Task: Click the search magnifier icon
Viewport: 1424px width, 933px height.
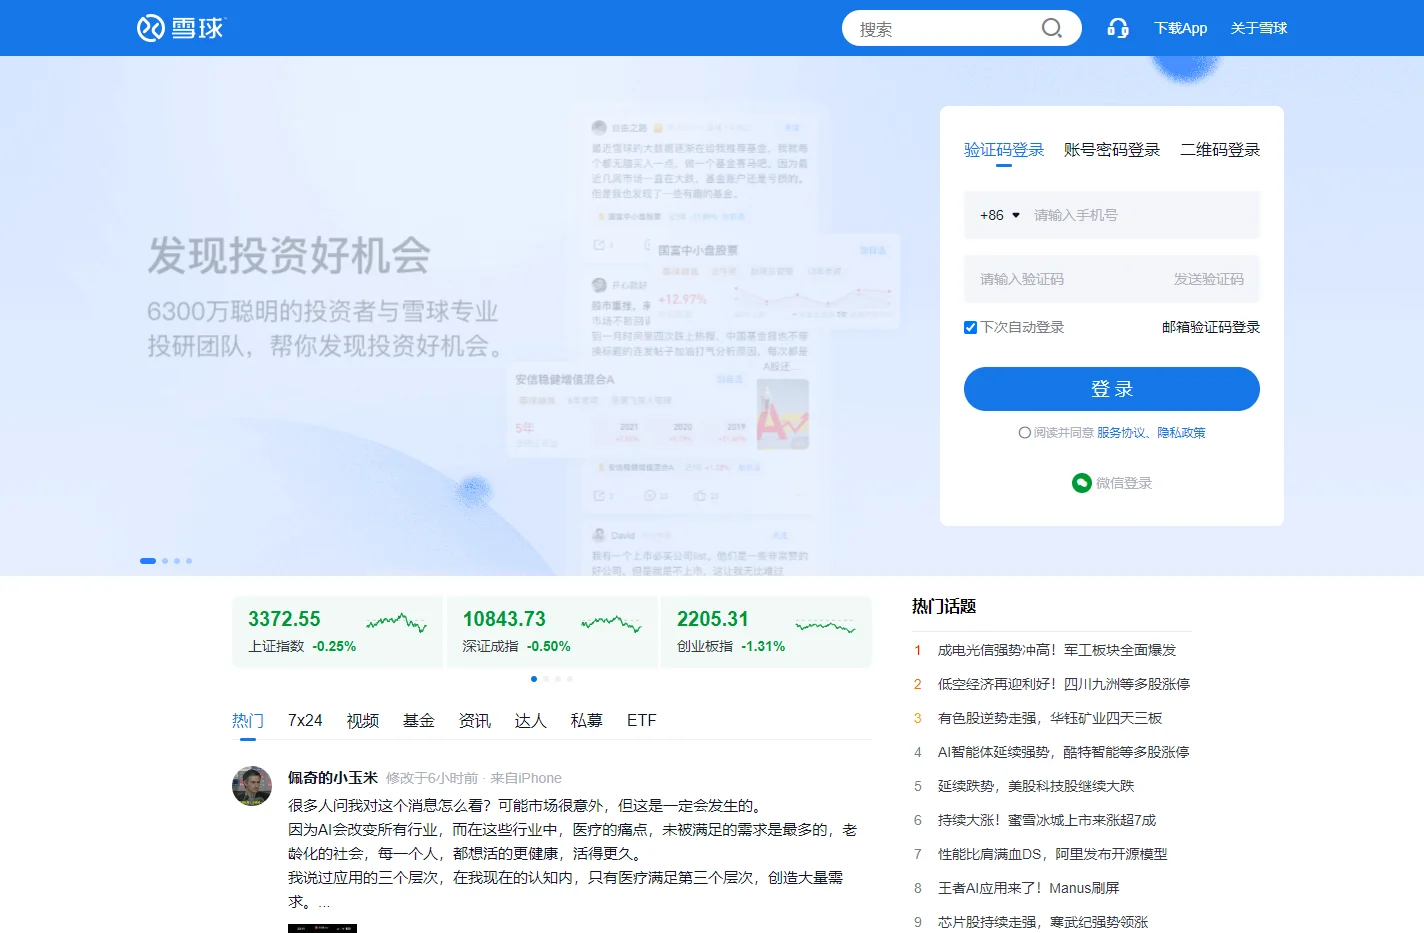Action: coord(1052,28)
